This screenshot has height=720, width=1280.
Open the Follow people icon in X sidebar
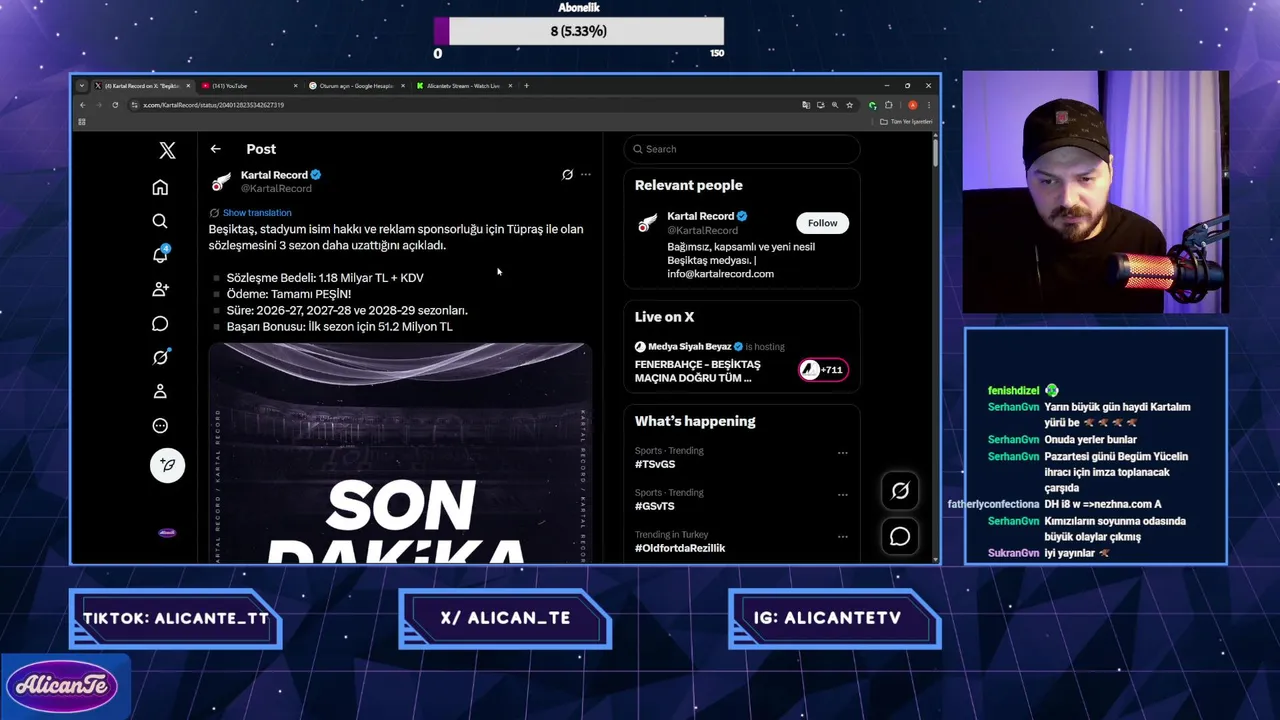[x=160, y=289]
